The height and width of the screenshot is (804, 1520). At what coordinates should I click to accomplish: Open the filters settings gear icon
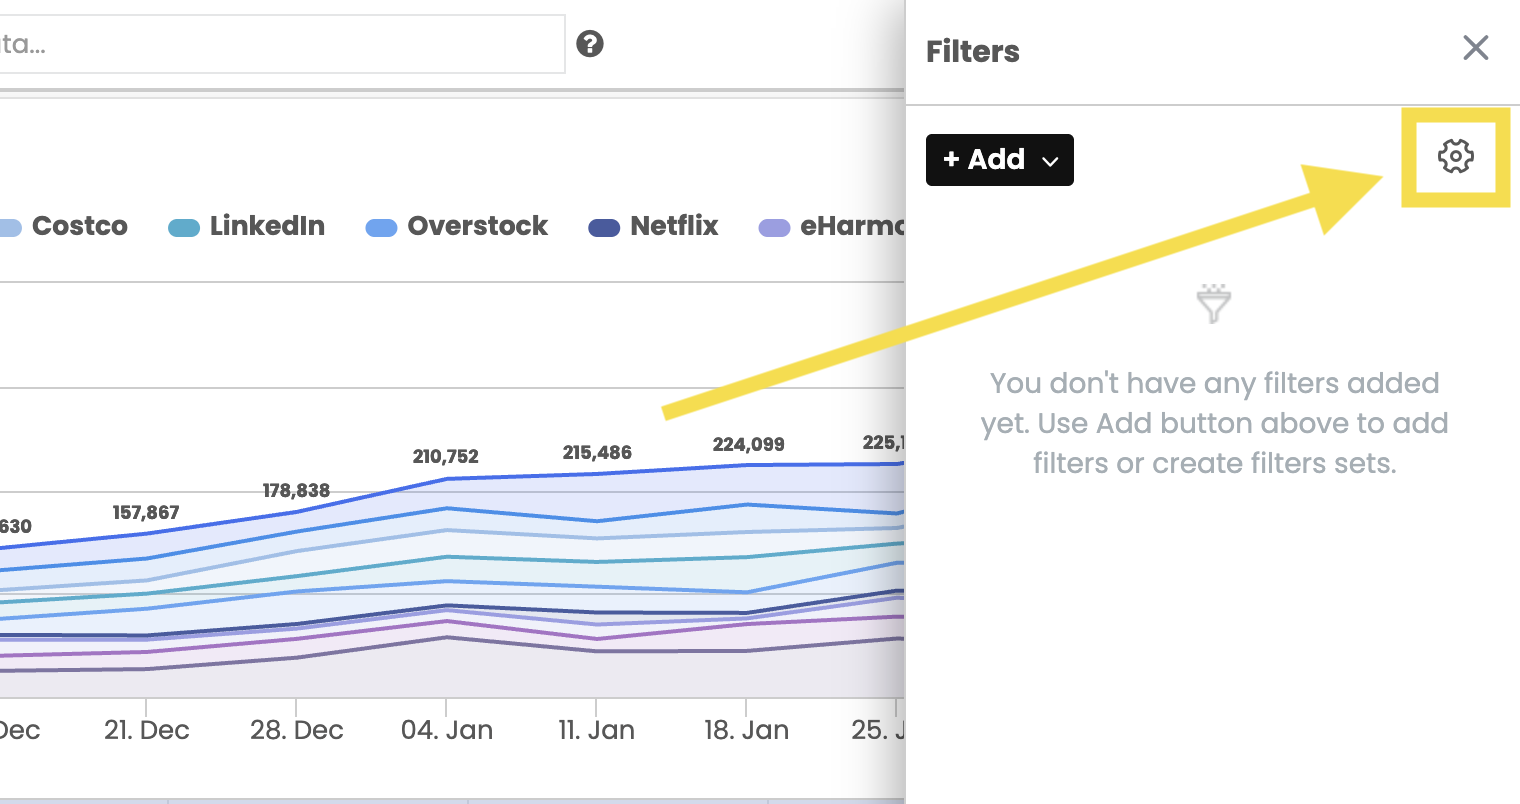[x=1455, y=156]
